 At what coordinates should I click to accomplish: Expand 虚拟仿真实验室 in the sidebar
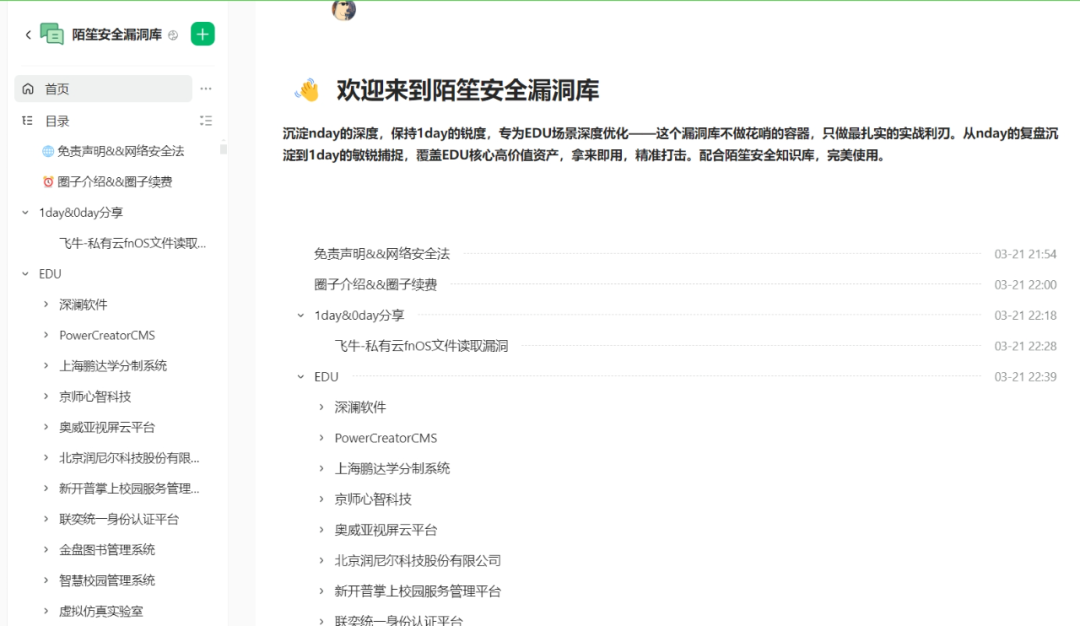click(x=46, y=610)
